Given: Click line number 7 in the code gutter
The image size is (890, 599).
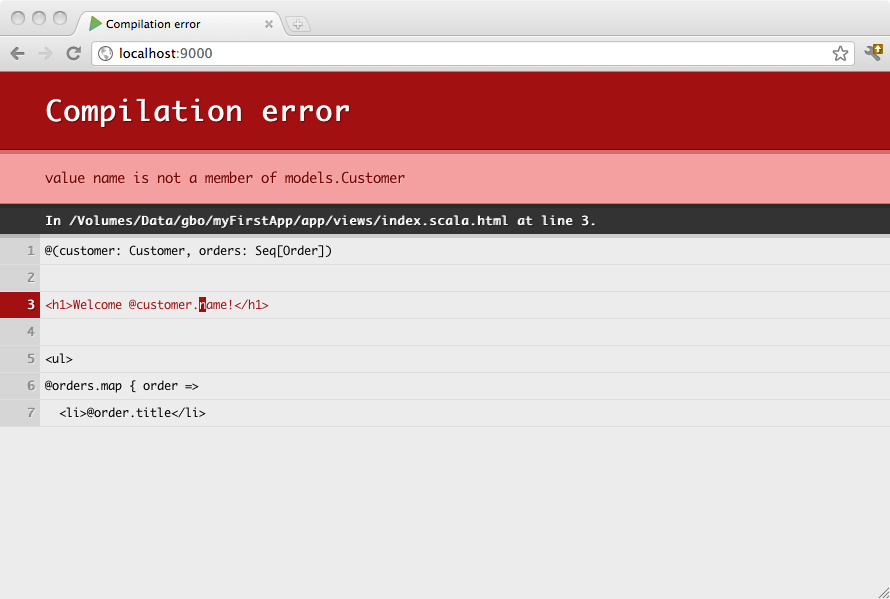Looking at the screenshot, I should tap(29, 412).
